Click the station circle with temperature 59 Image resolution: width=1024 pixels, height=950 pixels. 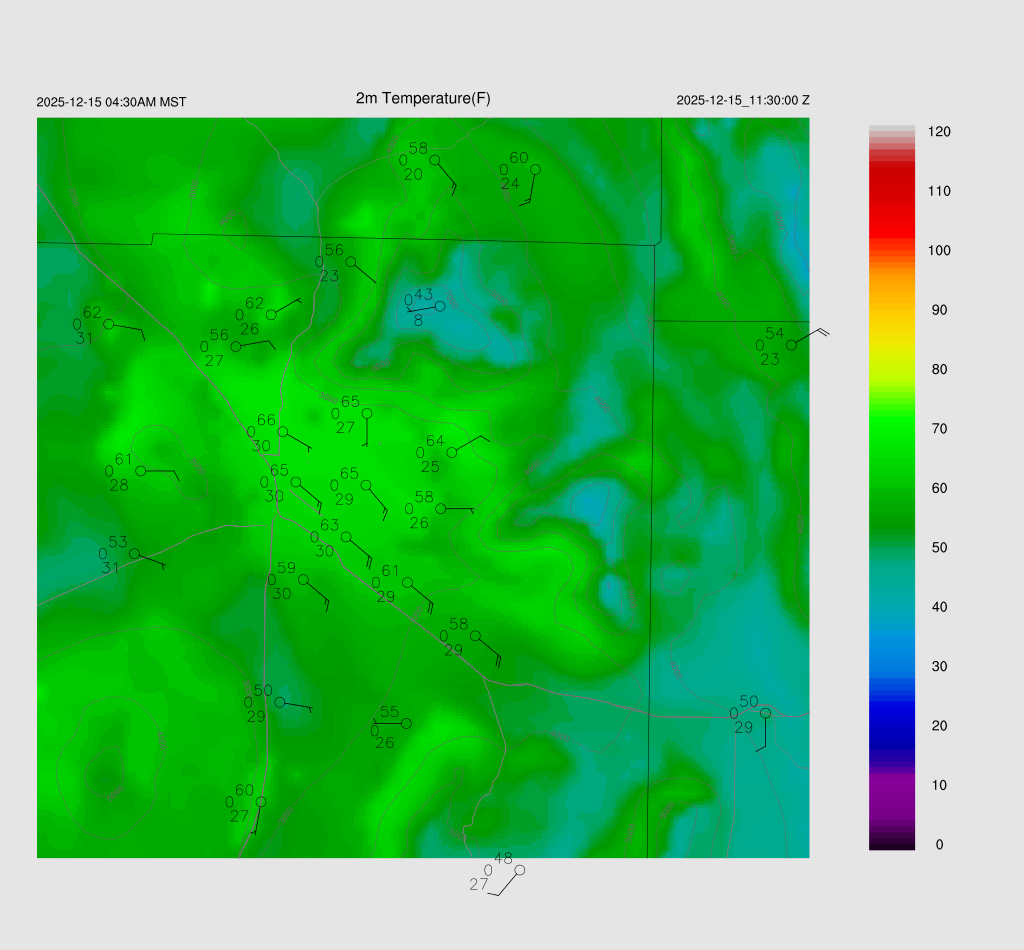pyautogui.click(x=303, y=579)
